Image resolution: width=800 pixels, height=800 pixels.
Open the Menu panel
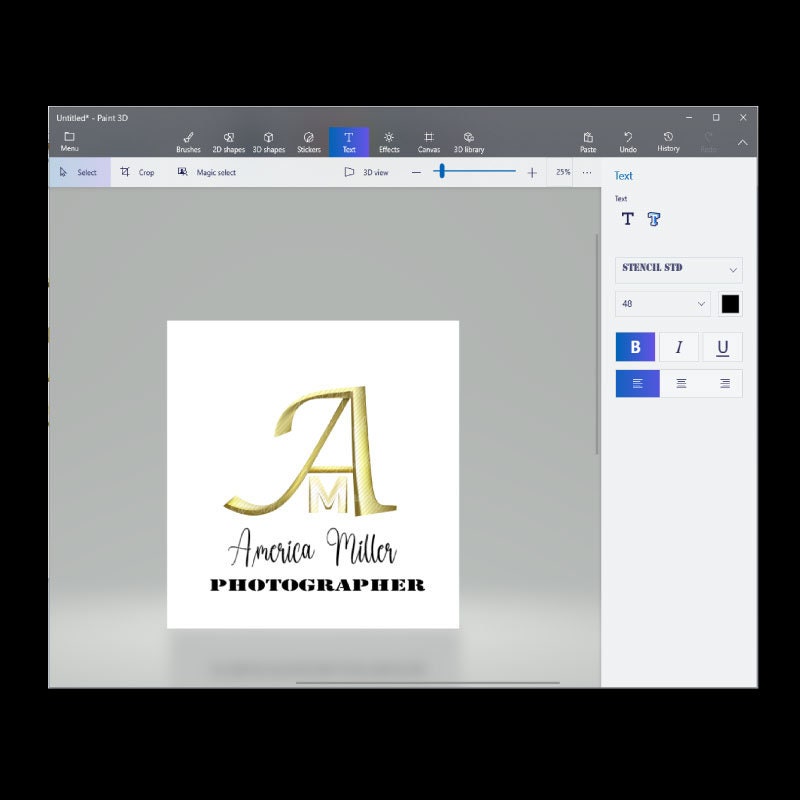(68, 141)
